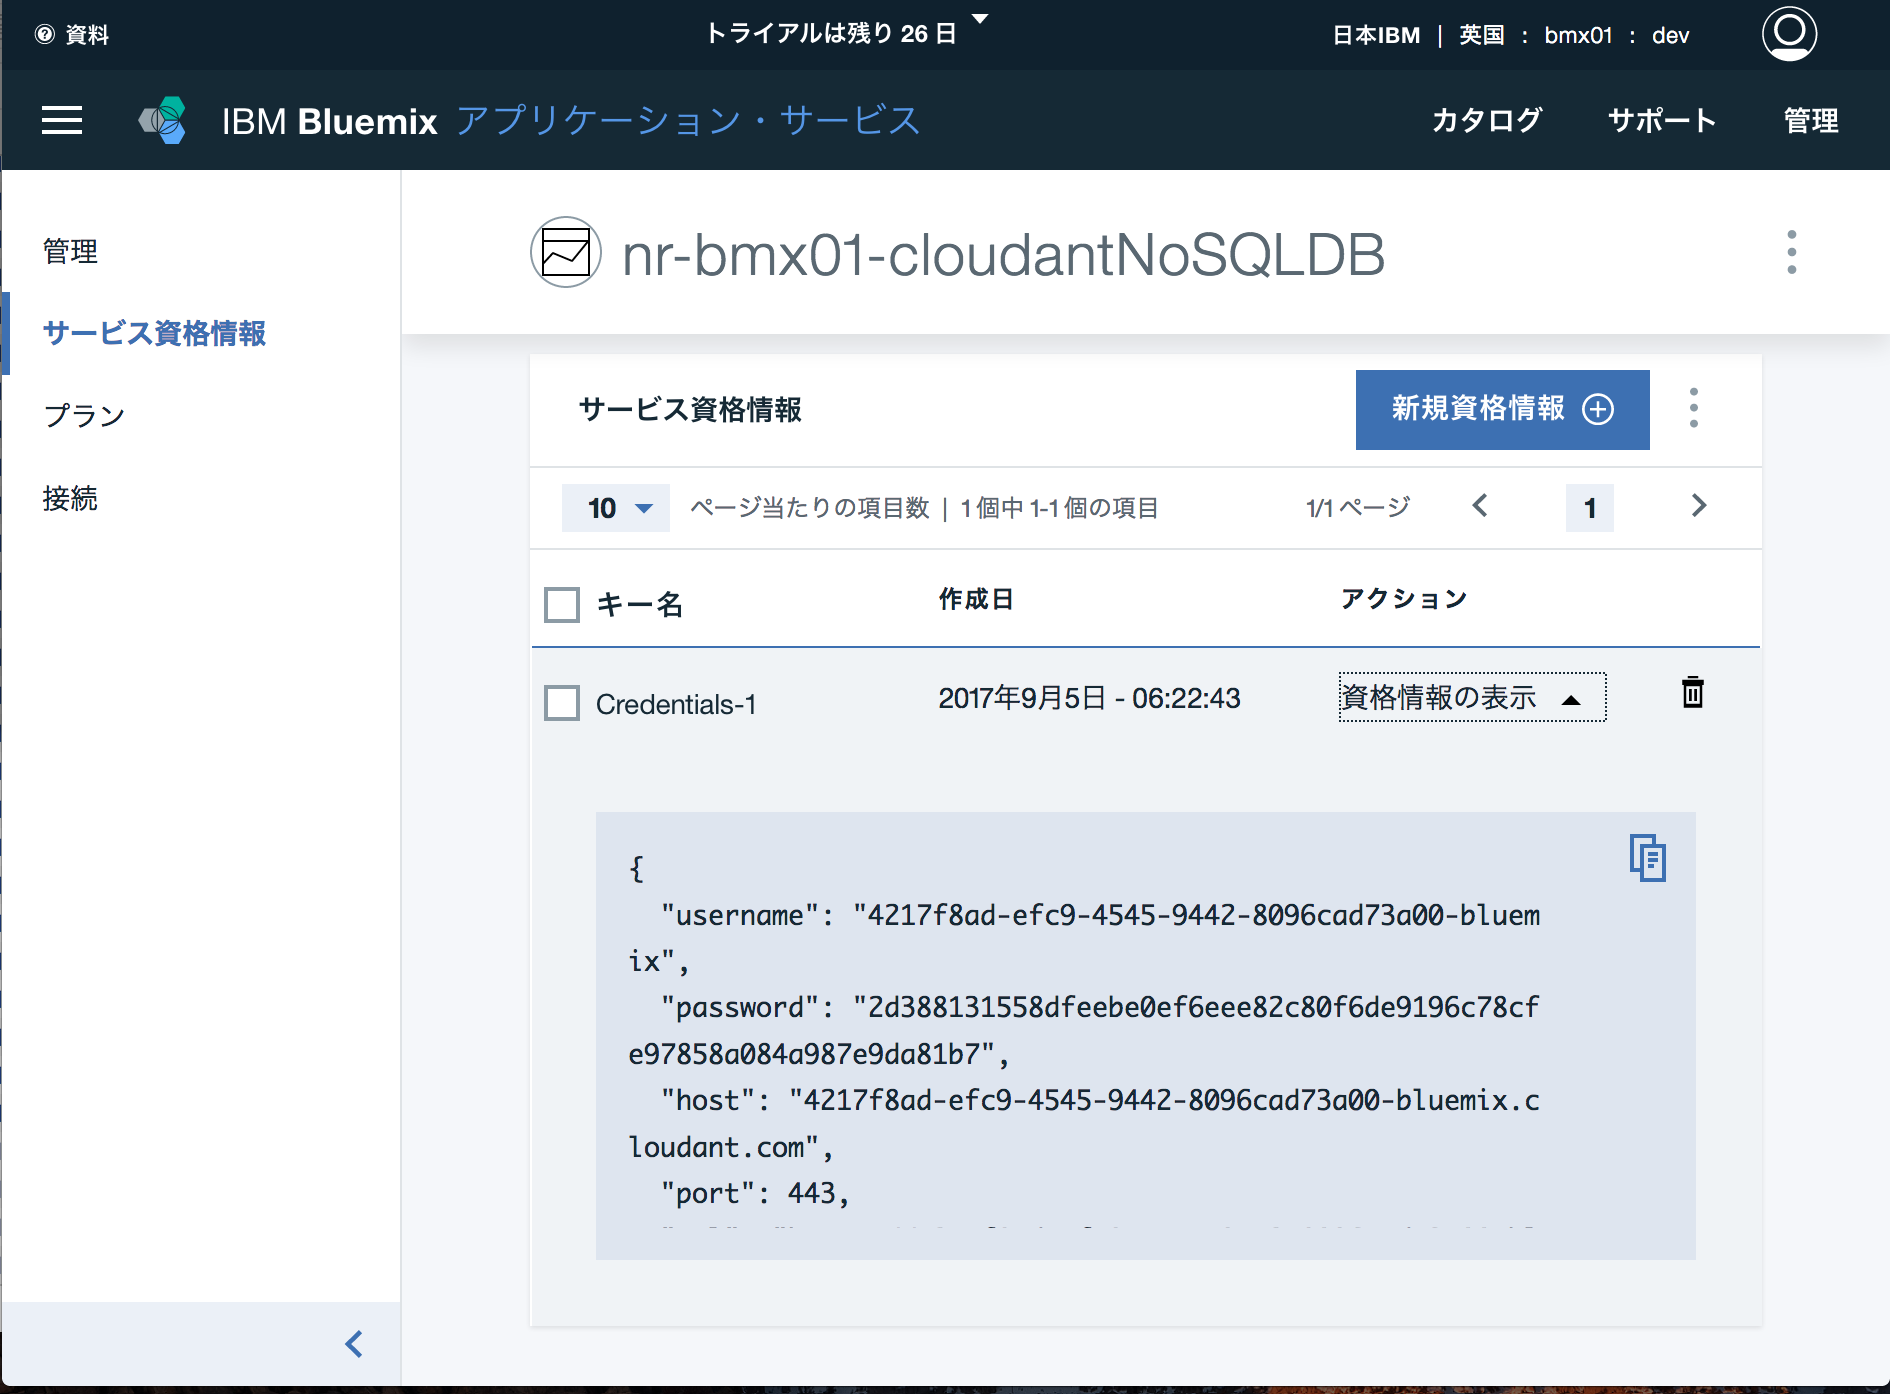Open the items-per-page dropdown showing 10

point(615,508)
